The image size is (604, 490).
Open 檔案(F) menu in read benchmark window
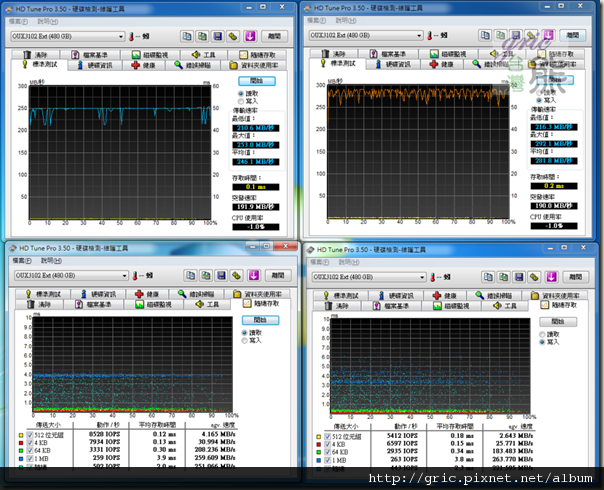(x=18, y=22)
